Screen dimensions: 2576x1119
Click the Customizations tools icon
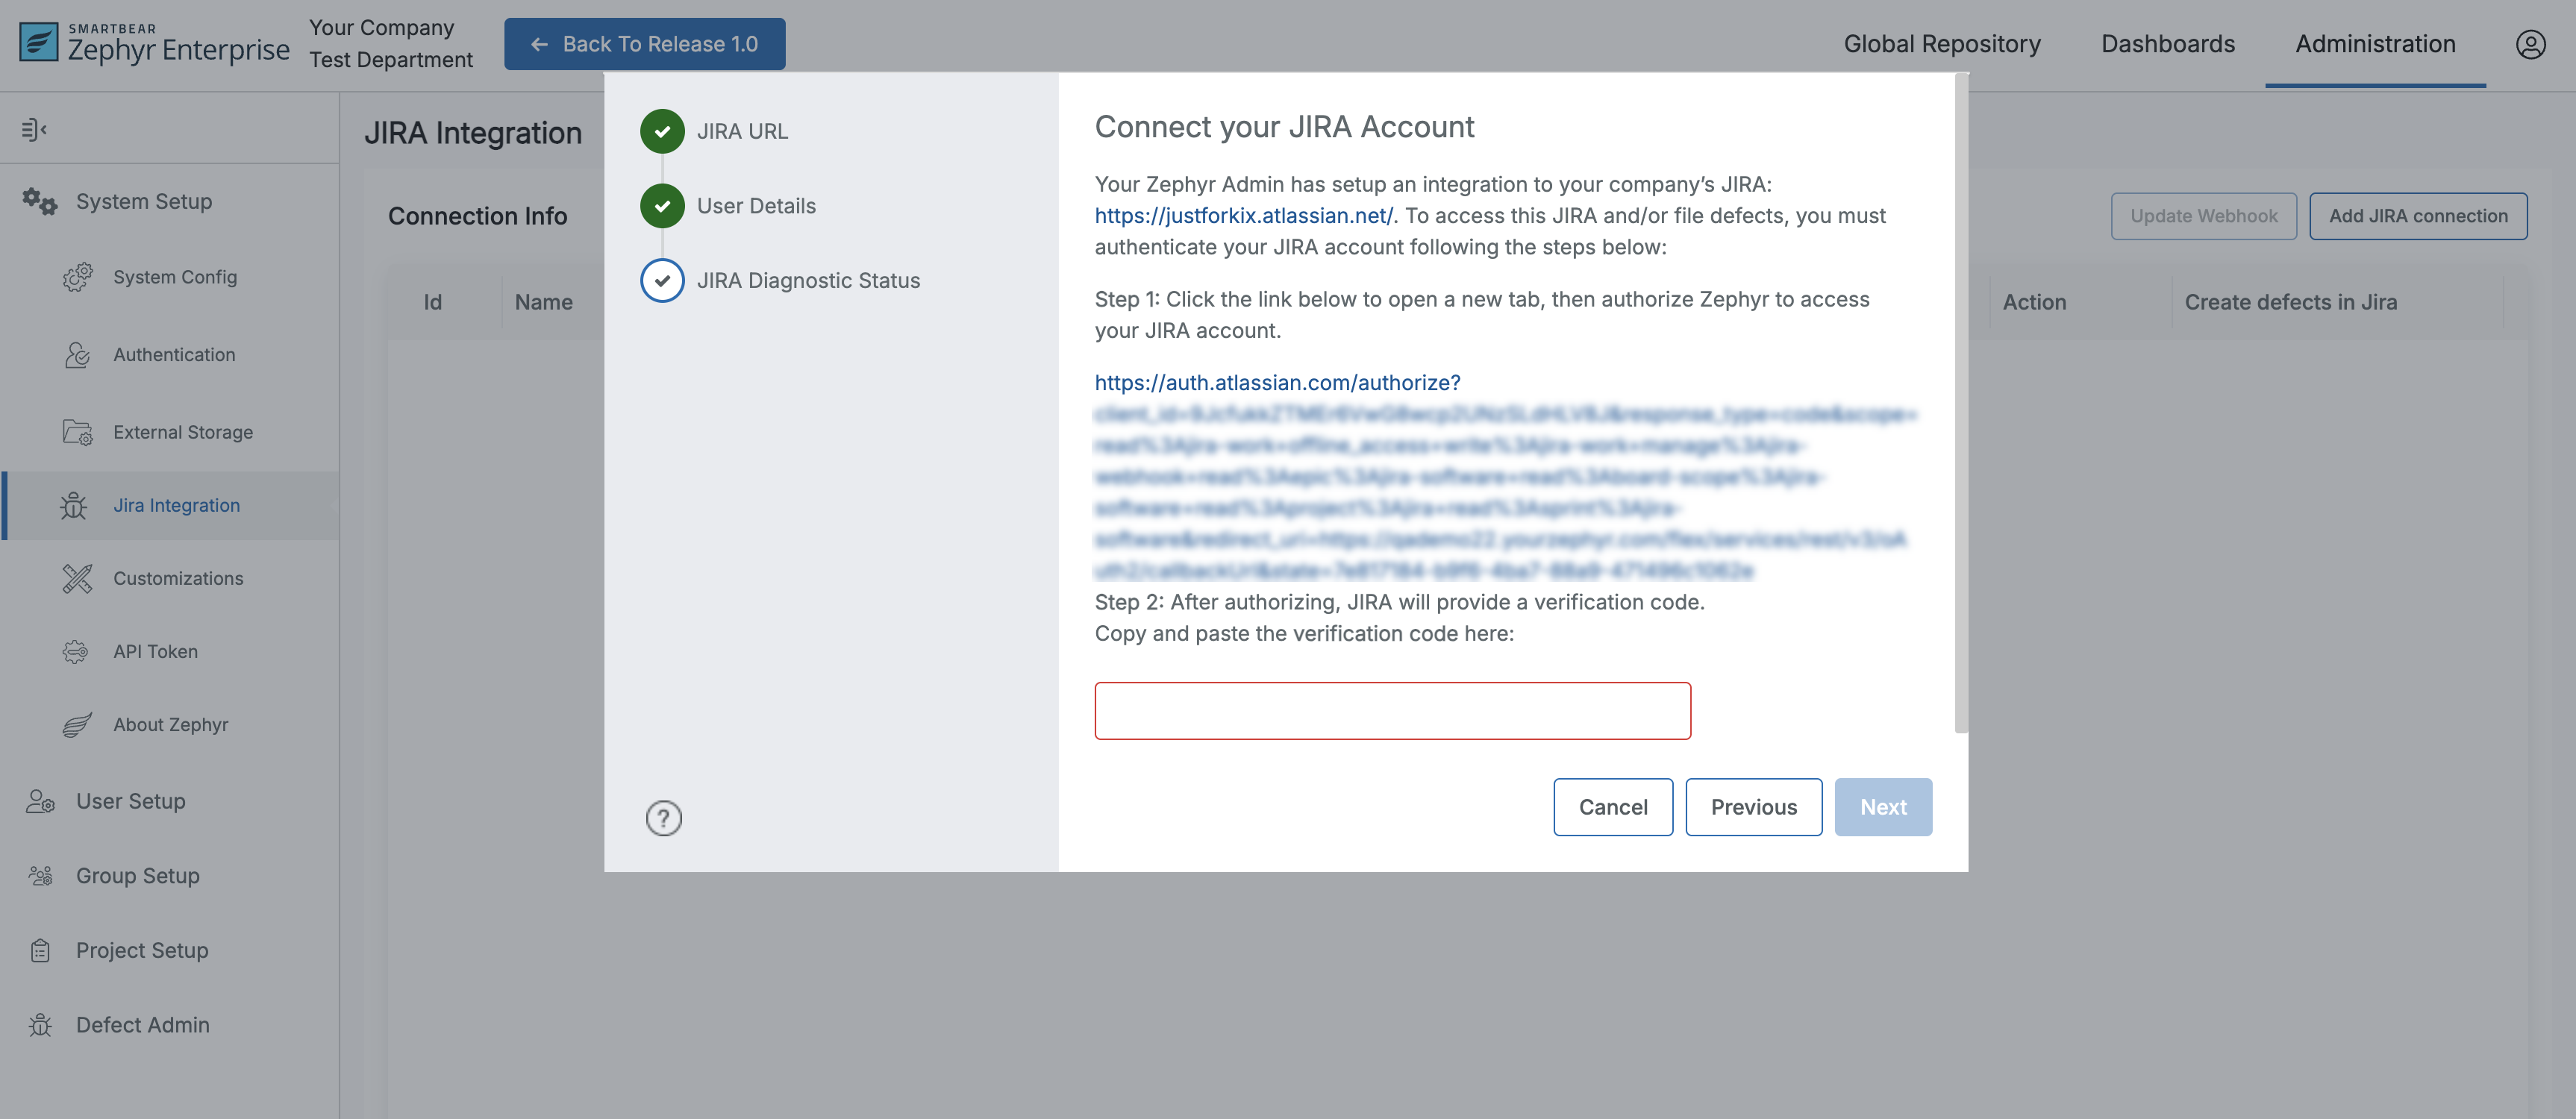[77, 578]
